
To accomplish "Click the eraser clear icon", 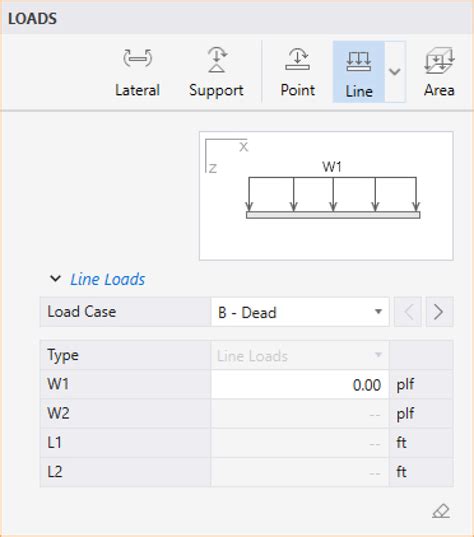I will tap(441, 511).
